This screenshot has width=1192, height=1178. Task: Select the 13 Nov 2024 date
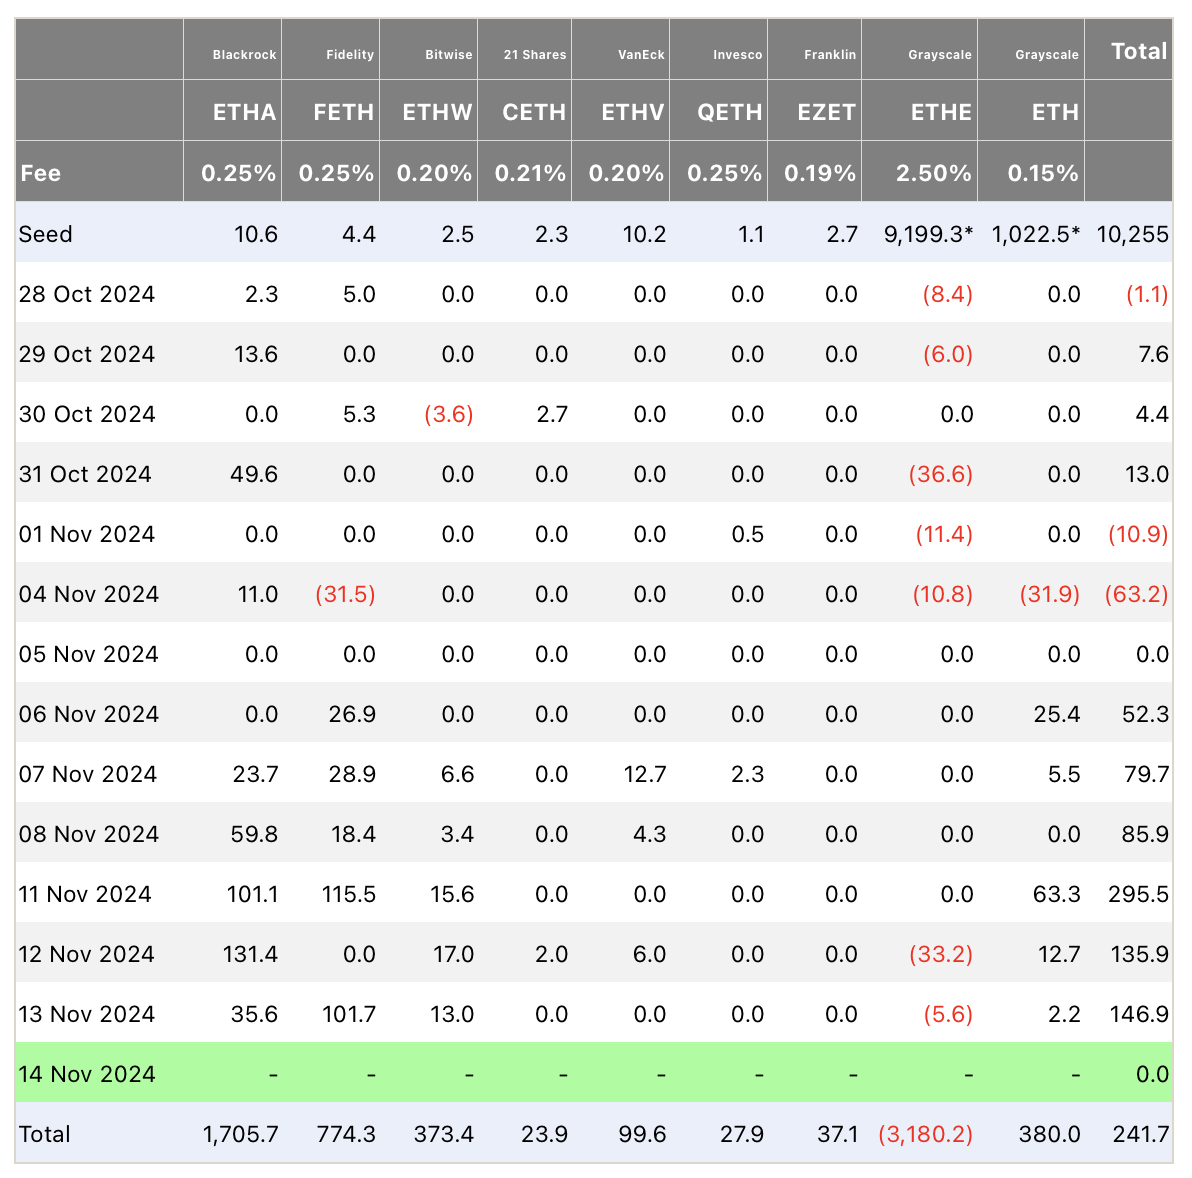87,1015
